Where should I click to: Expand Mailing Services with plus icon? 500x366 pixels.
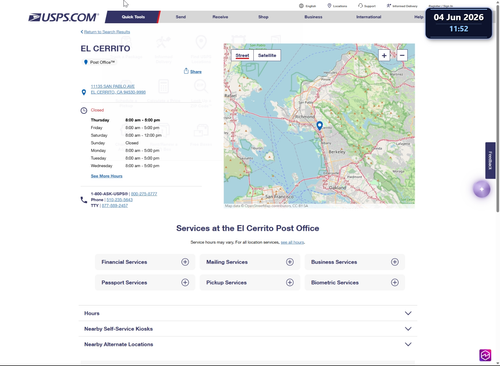(290, 262)
